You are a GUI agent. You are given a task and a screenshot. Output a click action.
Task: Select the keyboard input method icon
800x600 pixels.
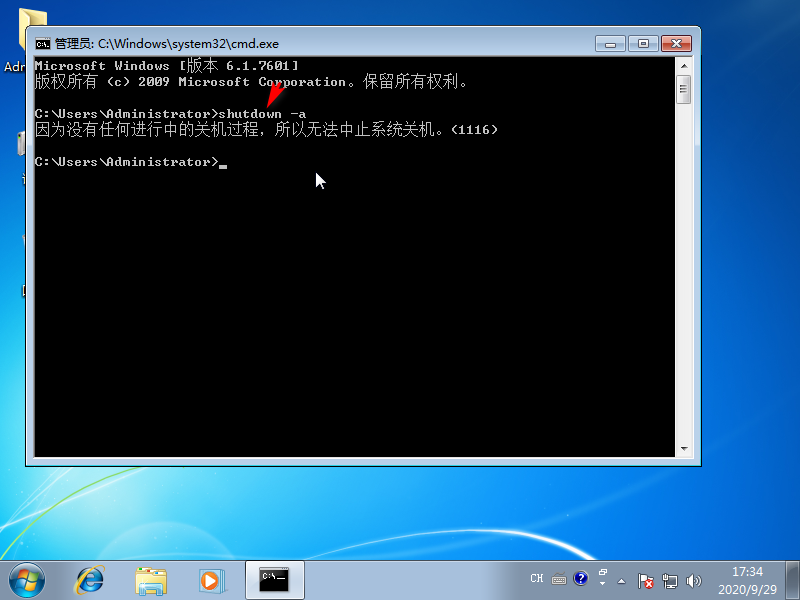pyautogui.click(x=558, y=578)
